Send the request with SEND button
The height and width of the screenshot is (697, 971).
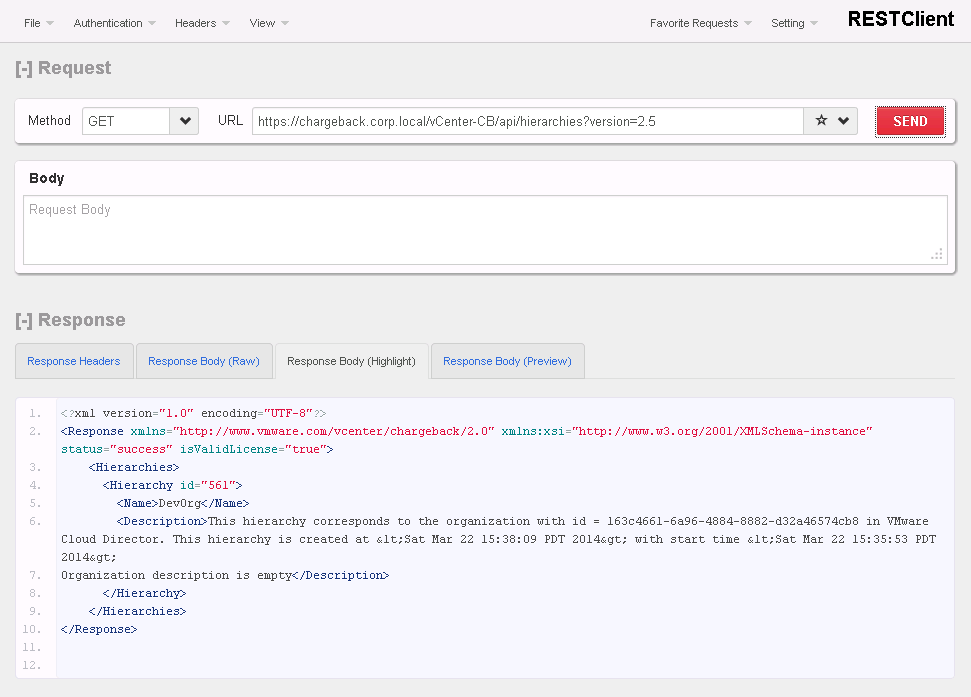point(910,121)
